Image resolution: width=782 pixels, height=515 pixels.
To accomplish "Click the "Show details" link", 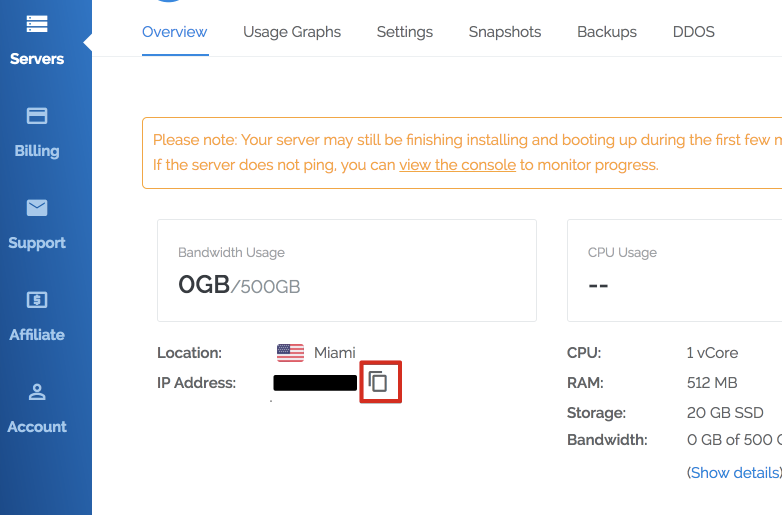I will tap(734, 472).
